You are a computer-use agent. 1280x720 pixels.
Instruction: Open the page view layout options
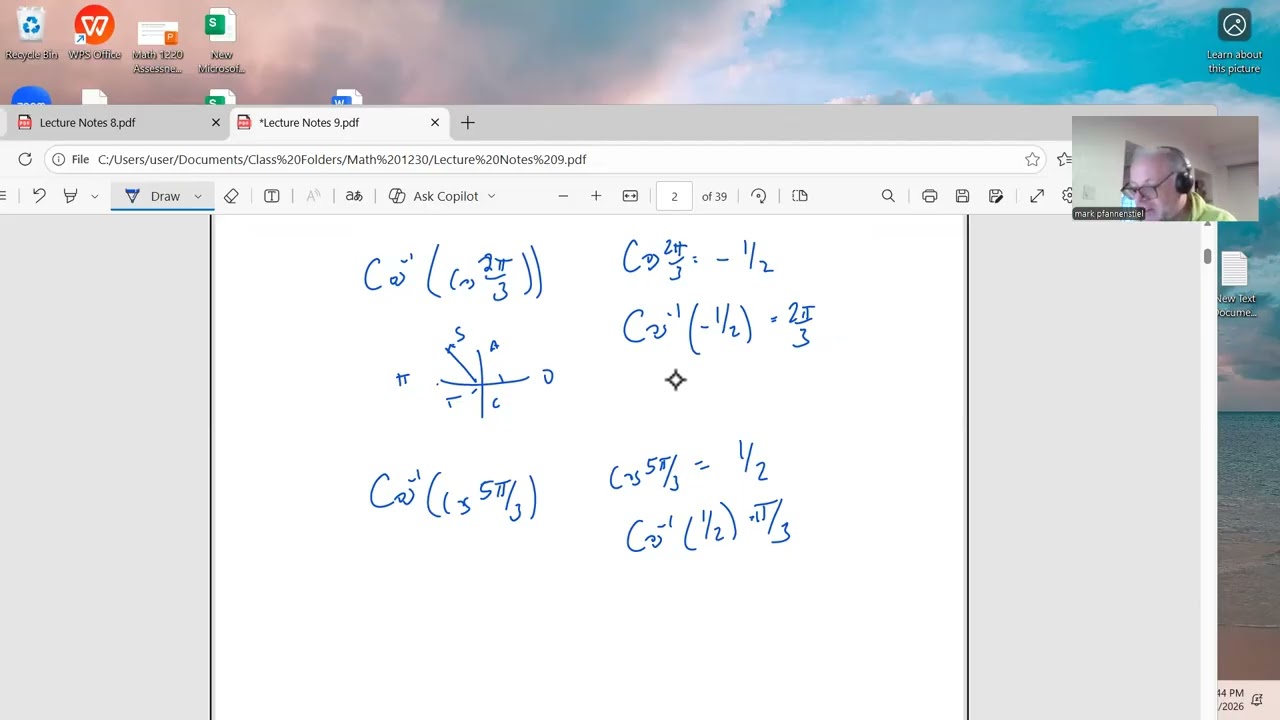pyautogui.click(x=800, y=196)
